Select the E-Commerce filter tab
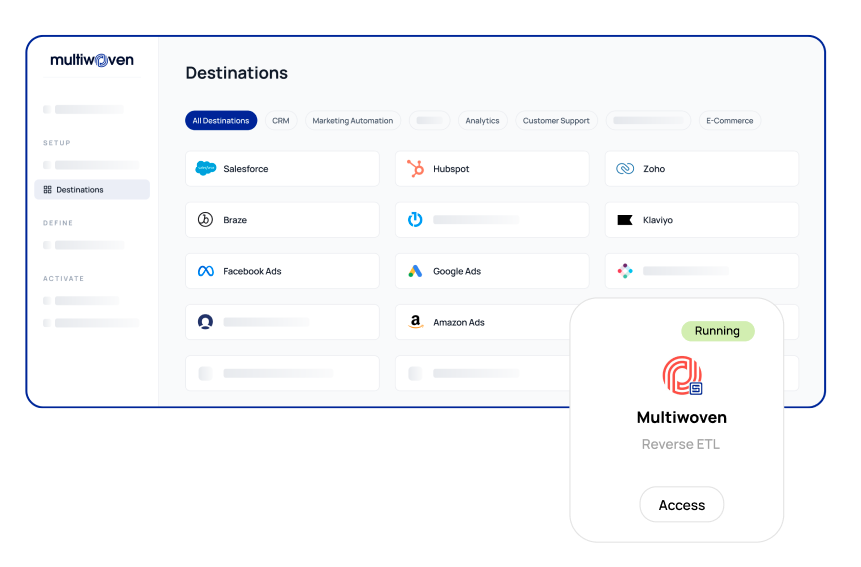 click(x=729, y=120)
